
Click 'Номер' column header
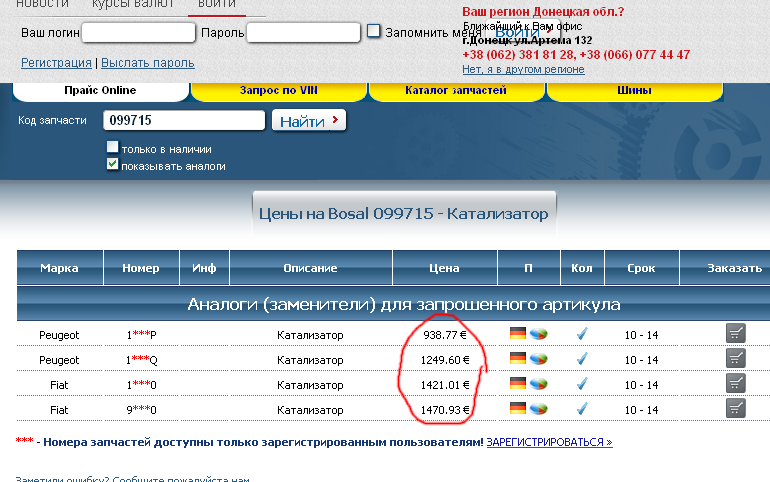click(141, 268)
